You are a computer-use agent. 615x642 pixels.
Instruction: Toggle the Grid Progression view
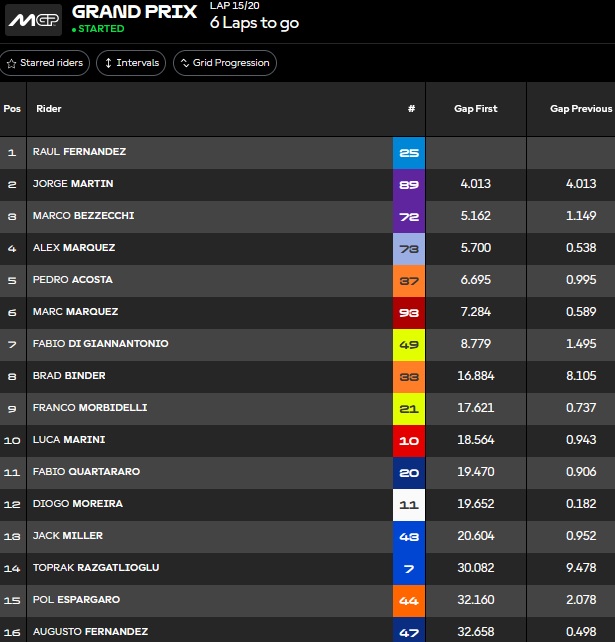[225, 63]
